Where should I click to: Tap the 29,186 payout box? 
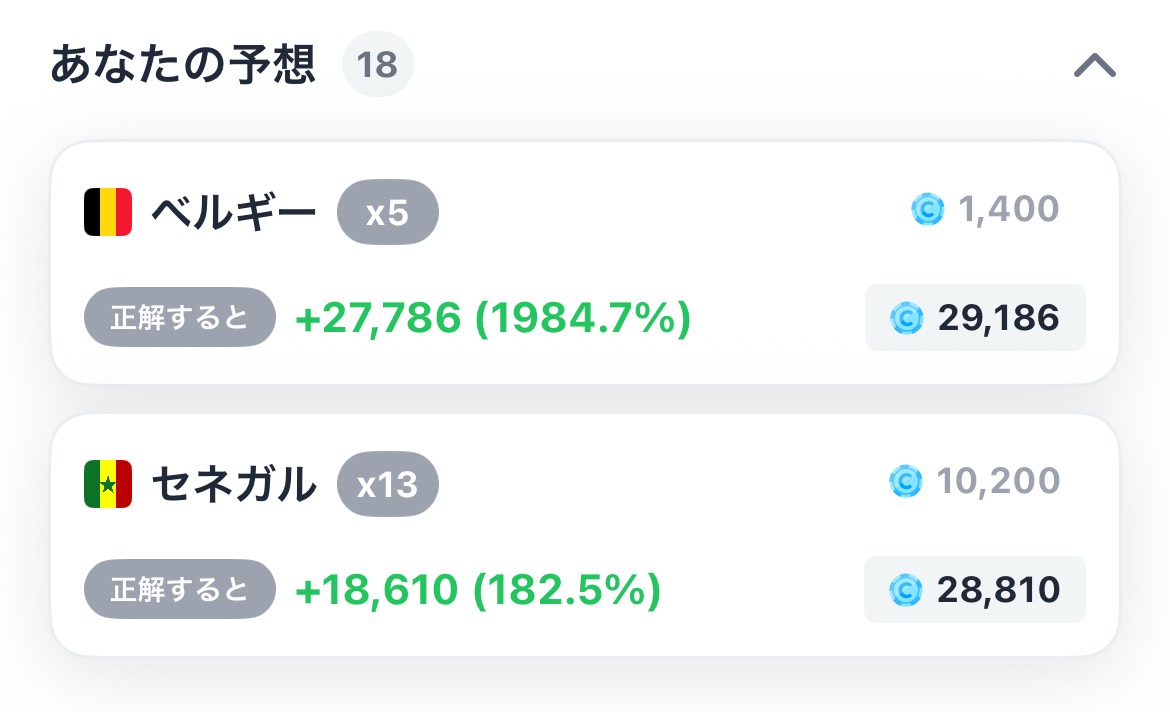coord(975,317)
